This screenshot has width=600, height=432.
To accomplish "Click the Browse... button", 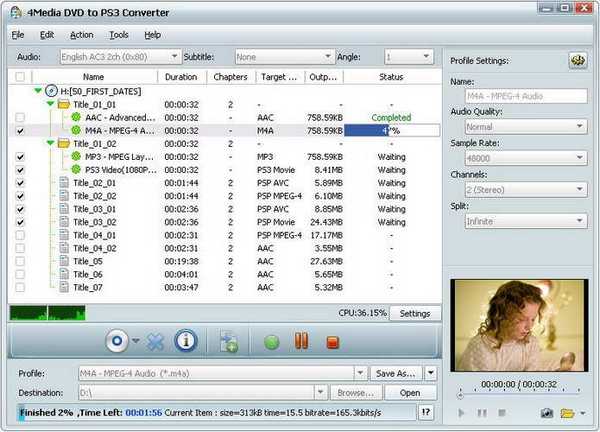I will coord(355,393).
